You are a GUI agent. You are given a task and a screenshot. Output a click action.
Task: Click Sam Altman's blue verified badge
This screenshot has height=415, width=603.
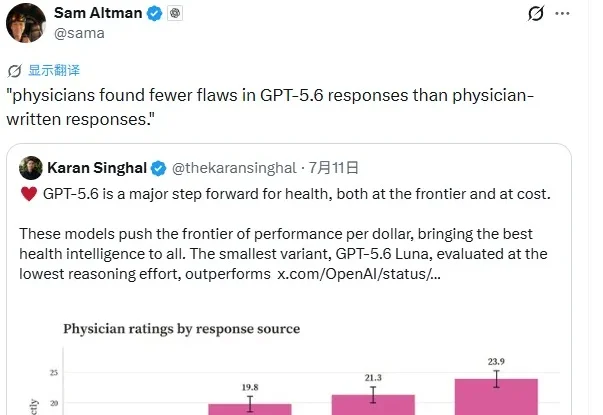[x=155, y=13]
